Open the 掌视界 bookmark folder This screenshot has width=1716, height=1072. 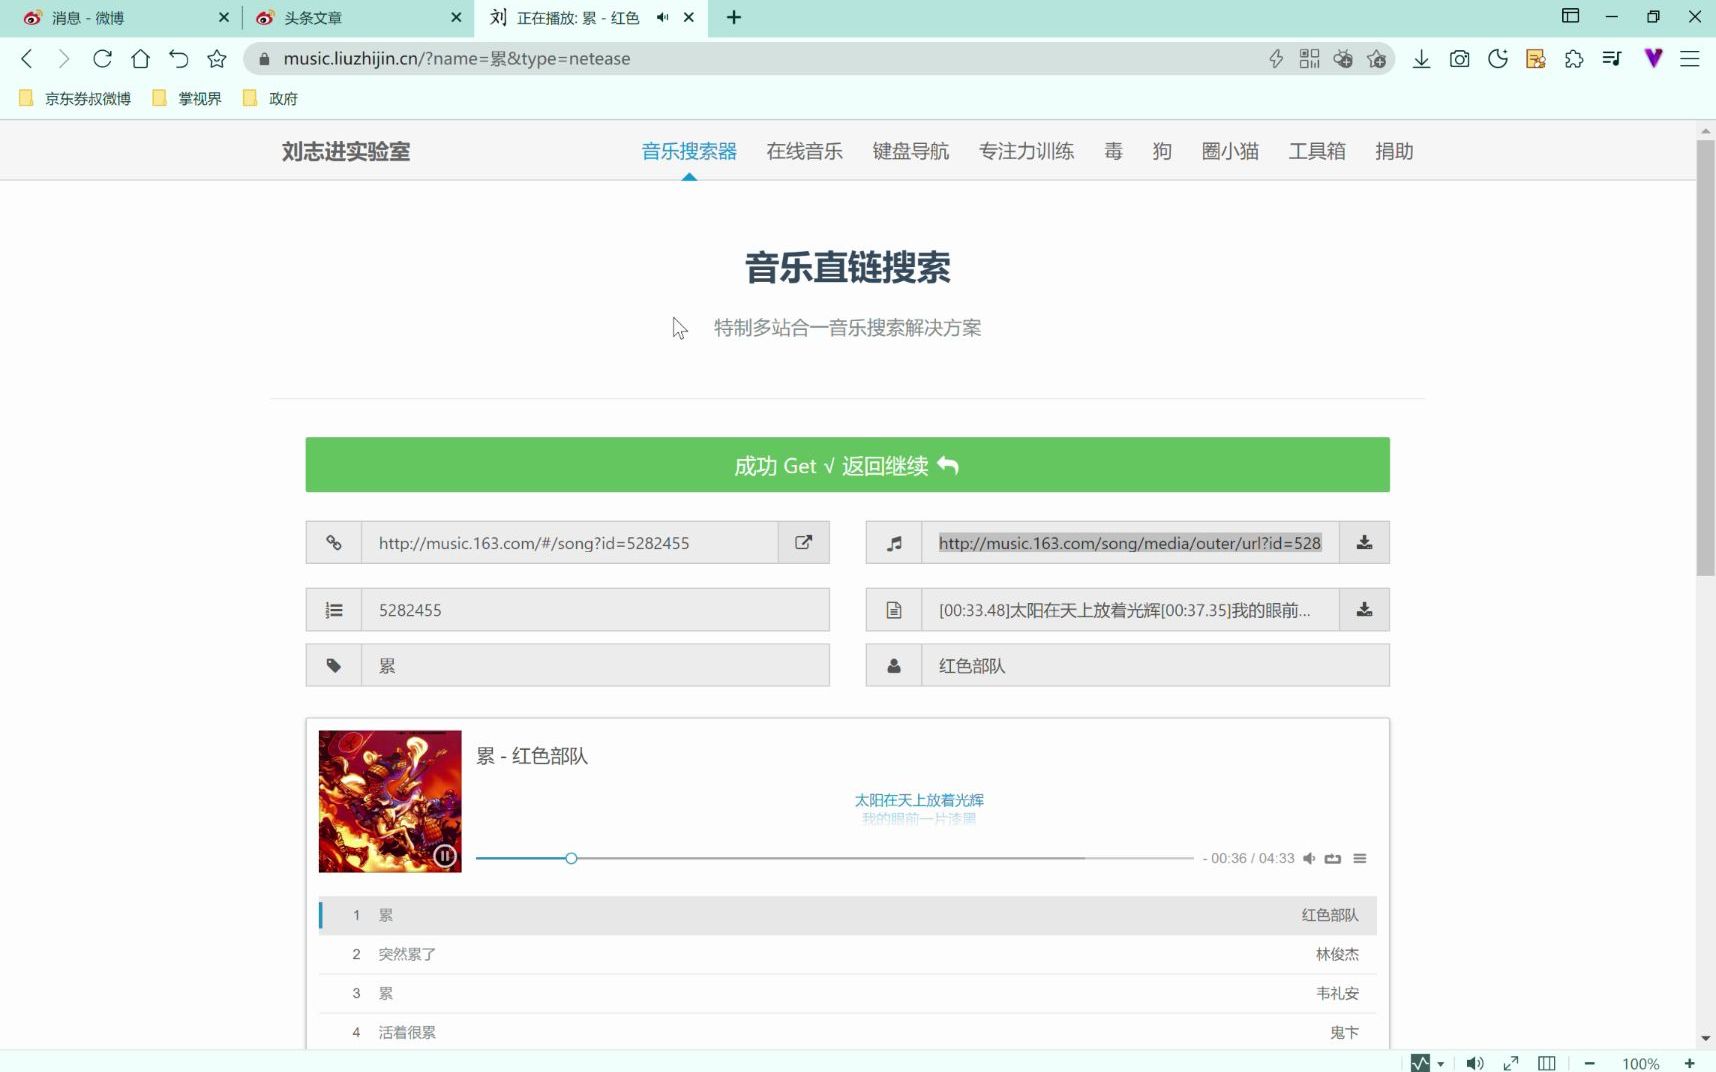[x=187, y=98]
